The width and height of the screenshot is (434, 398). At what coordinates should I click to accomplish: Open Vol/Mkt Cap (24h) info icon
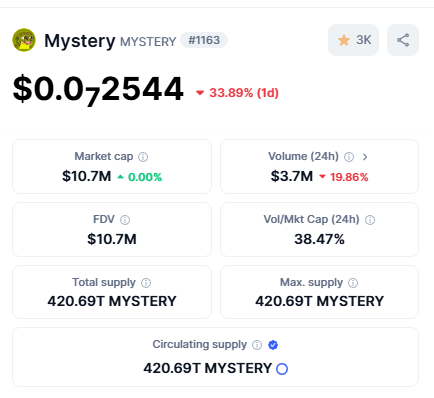point(370,220)
